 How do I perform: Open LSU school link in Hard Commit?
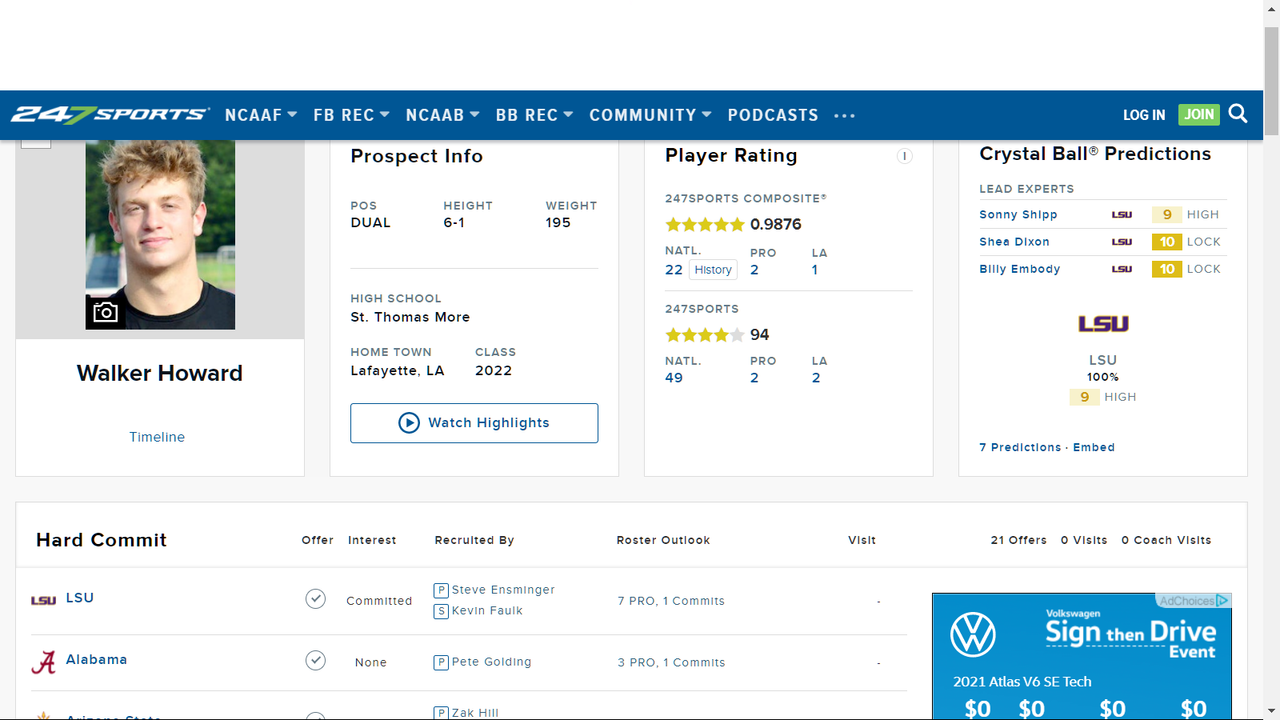click(x=80, y=598)
